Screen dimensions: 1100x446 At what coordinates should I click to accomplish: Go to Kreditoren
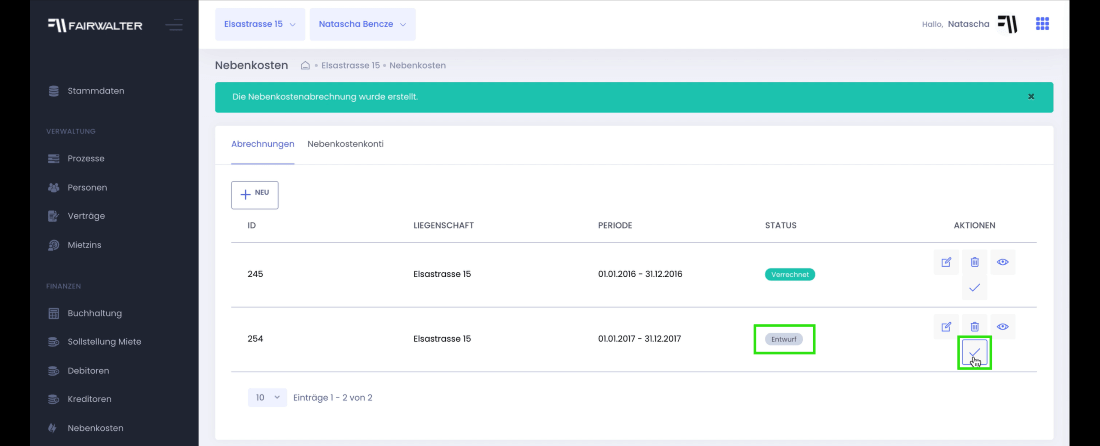89,399
